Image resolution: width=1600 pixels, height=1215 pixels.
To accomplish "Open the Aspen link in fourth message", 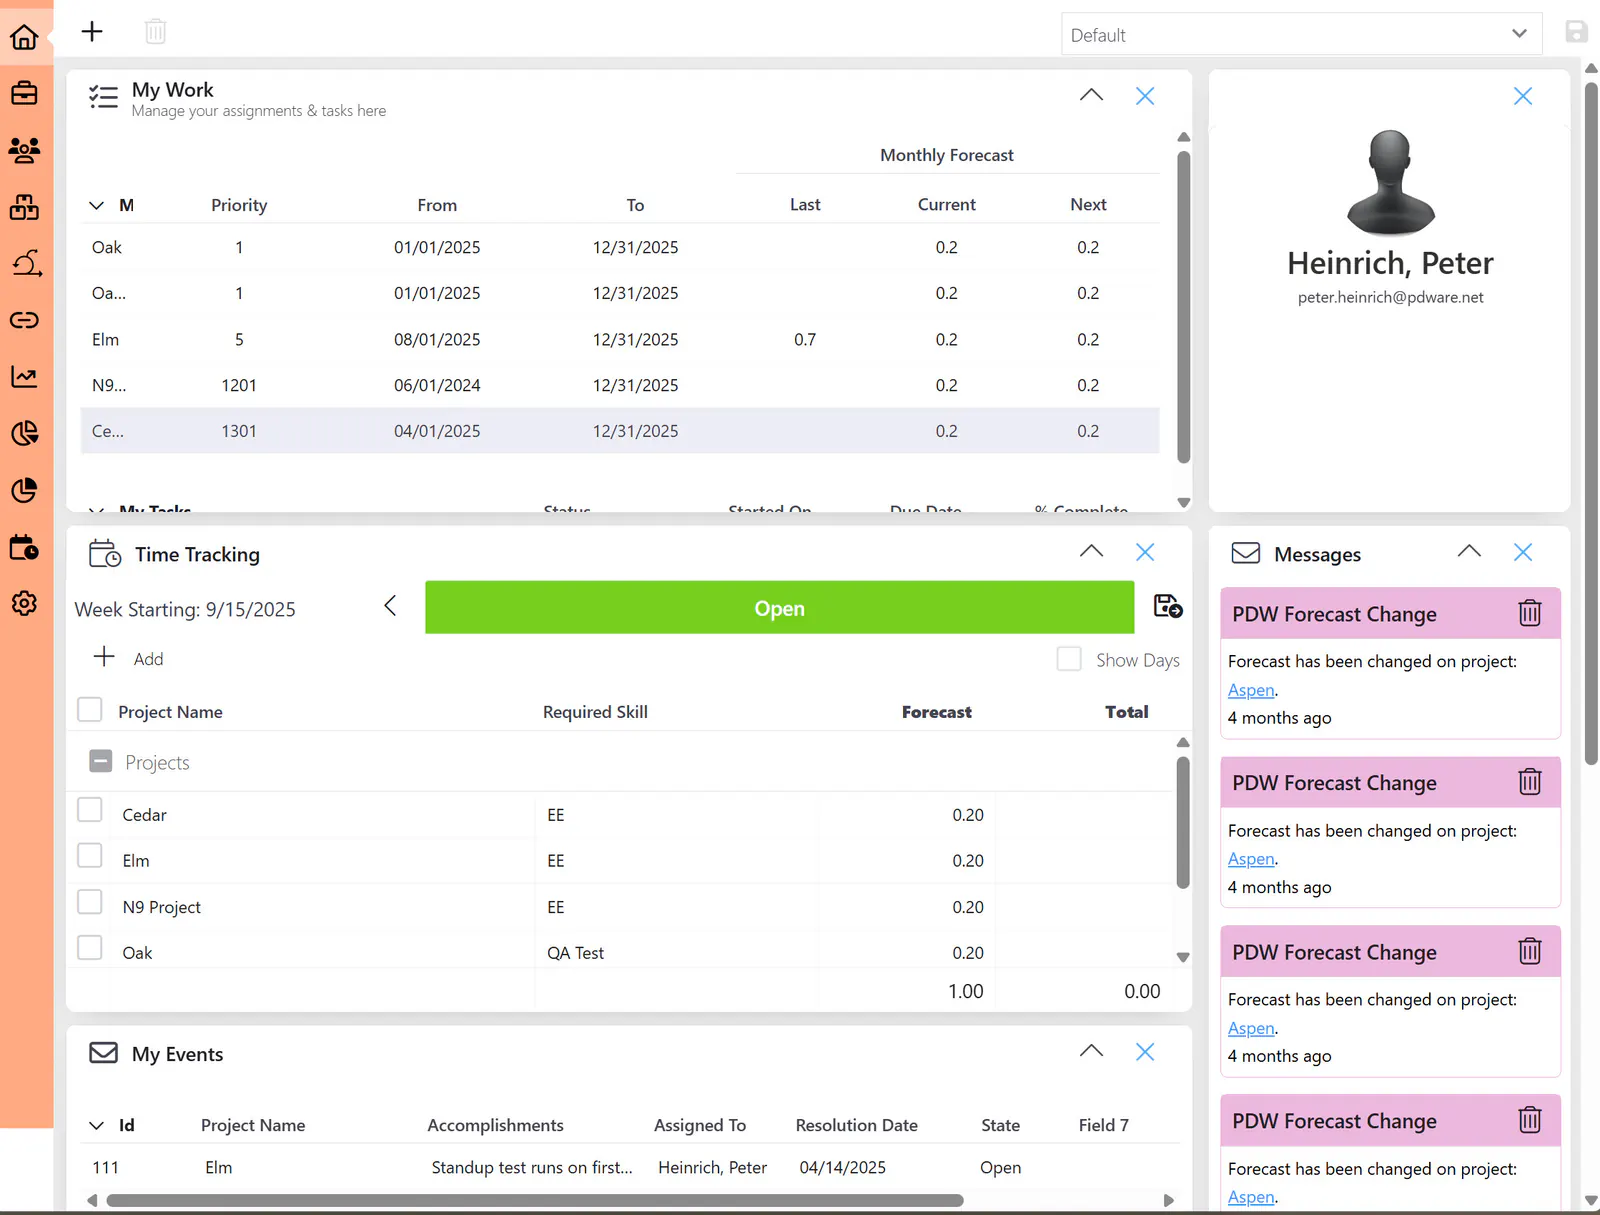I will (x=1251, y=1197).
